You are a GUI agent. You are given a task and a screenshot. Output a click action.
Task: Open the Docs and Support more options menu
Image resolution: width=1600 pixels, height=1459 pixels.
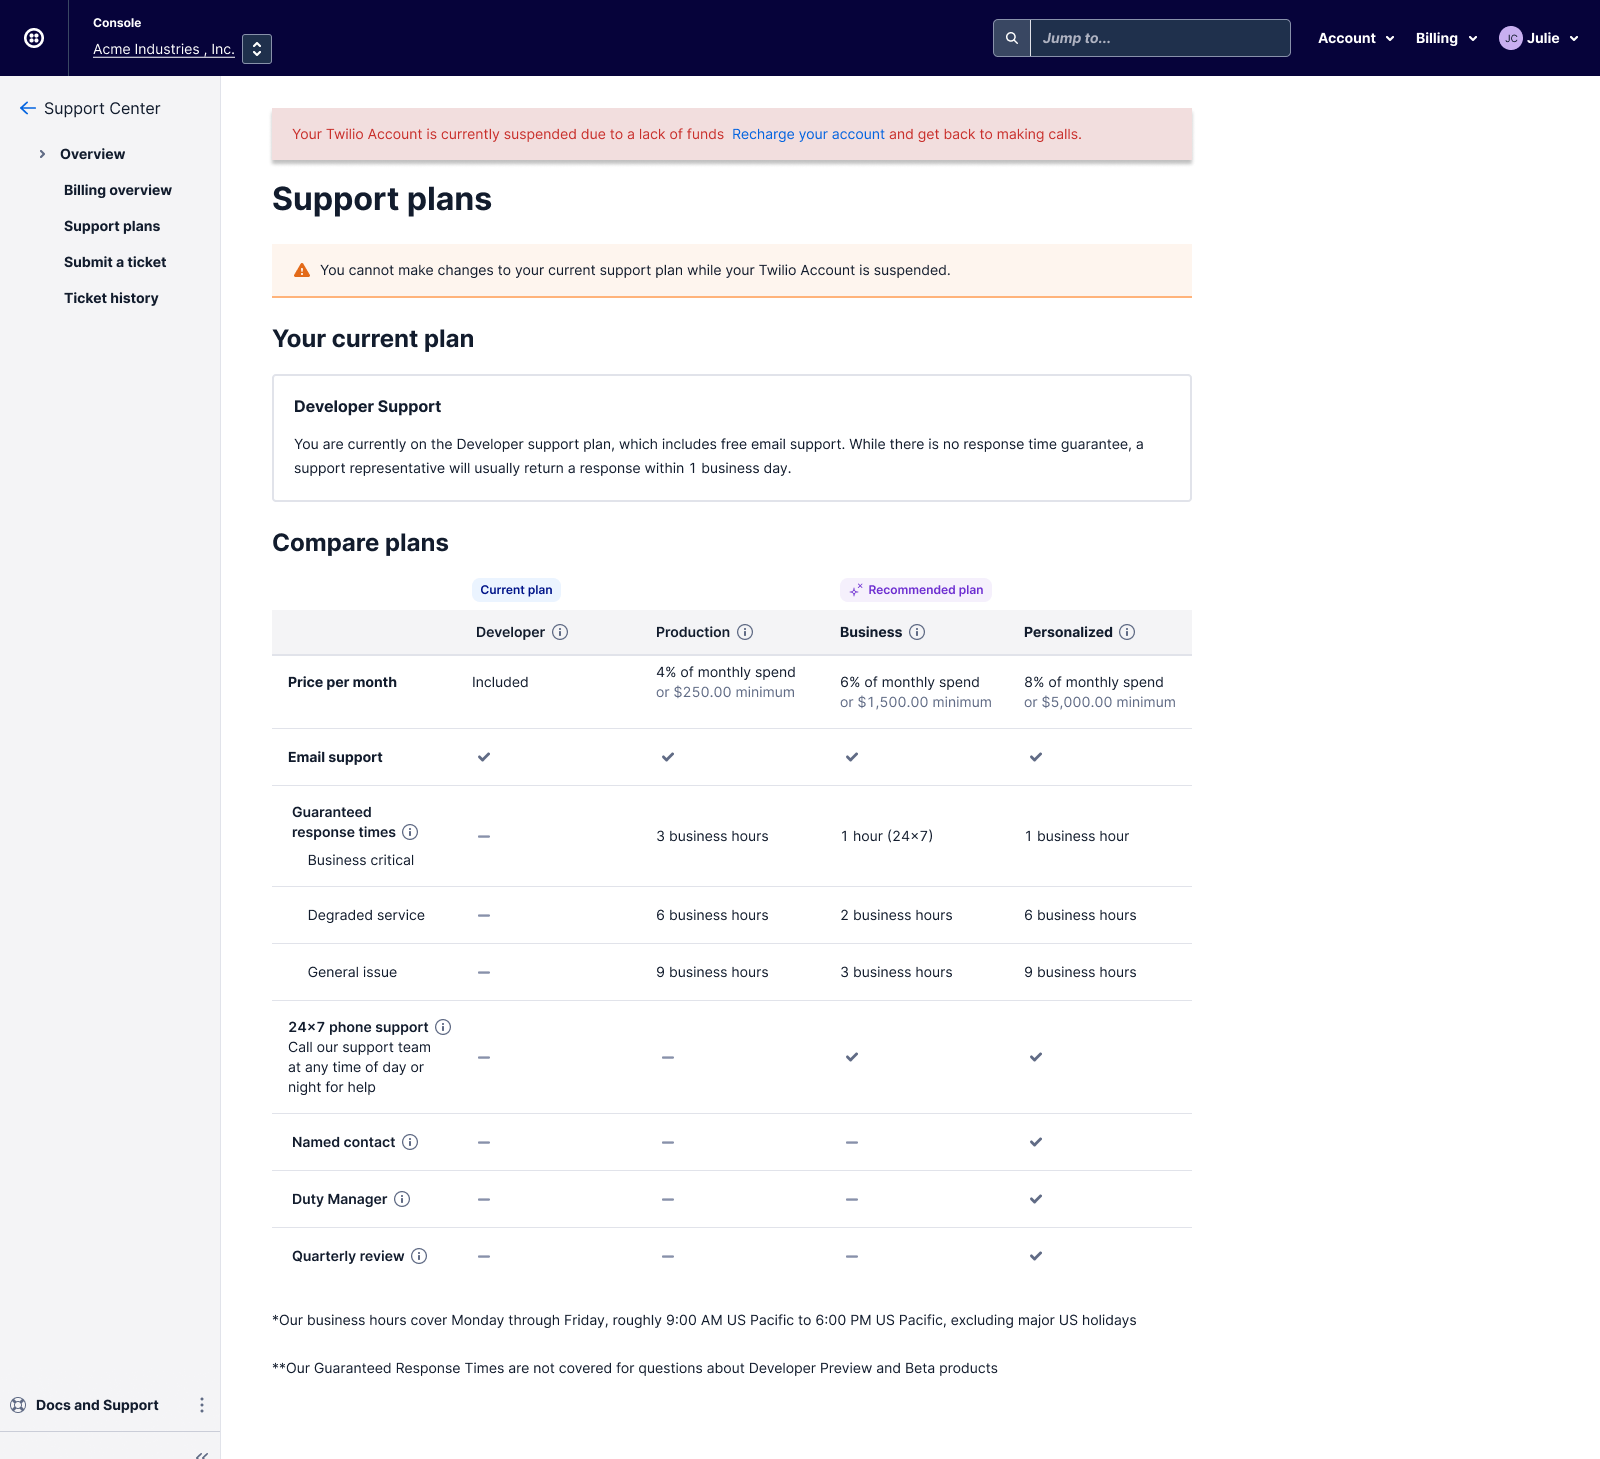pos(202,1405)
